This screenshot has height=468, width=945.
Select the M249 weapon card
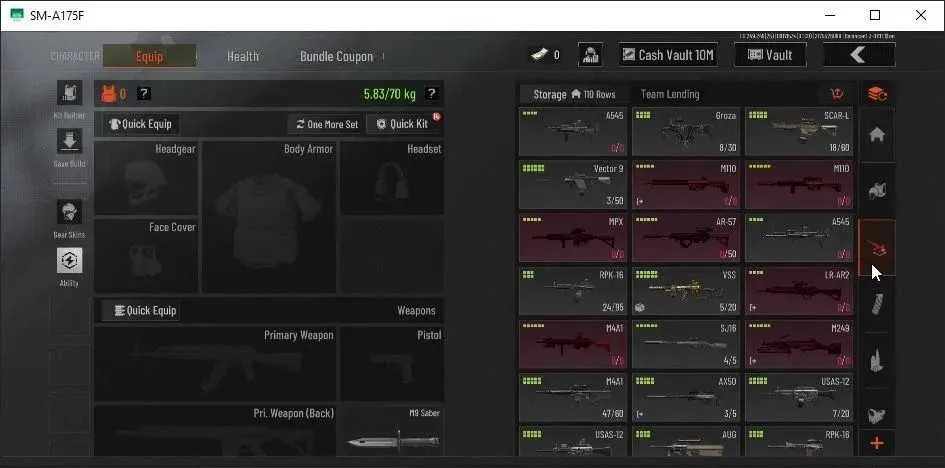point(799,344)
